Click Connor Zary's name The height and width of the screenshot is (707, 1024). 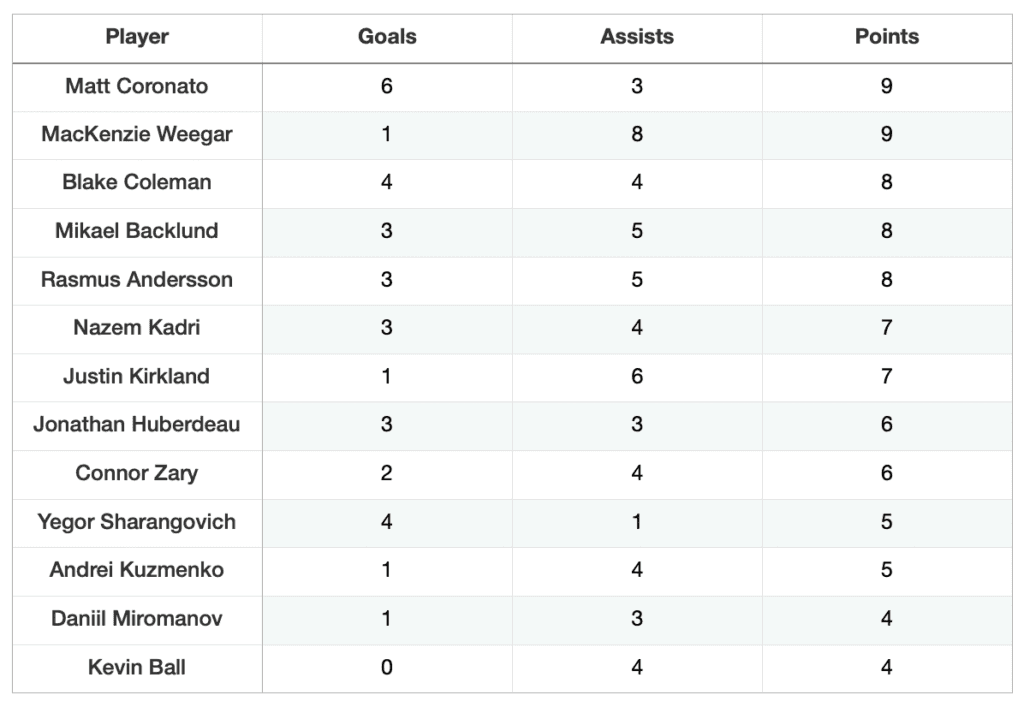pyautogui.click(x=137, y=473)
